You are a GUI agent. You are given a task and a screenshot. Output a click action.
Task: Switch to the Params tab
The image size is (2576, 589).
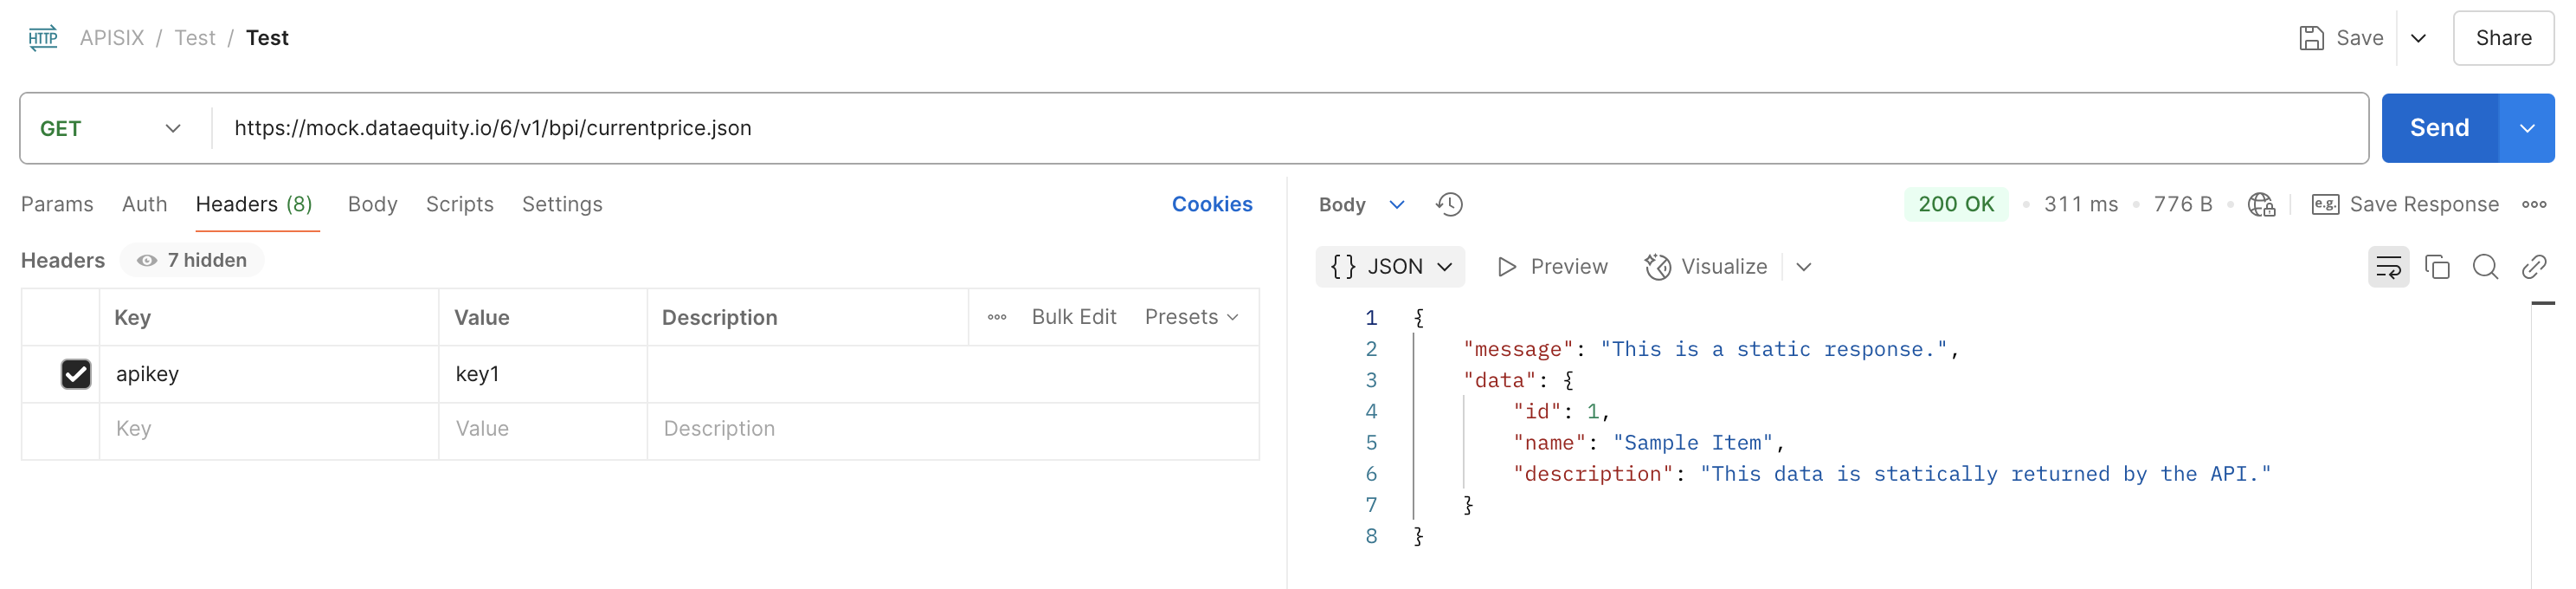57,204
